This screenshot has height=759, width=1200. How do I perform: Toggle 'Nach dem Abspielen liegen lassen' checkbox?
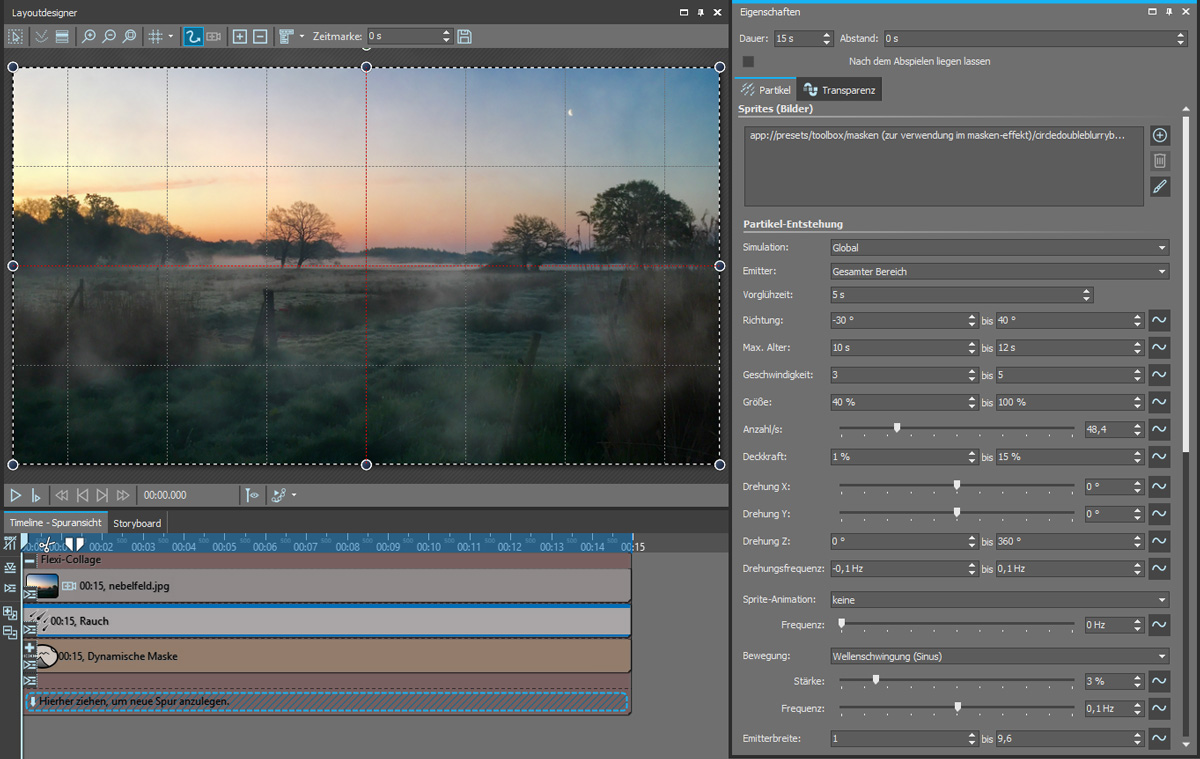point(748,62)
